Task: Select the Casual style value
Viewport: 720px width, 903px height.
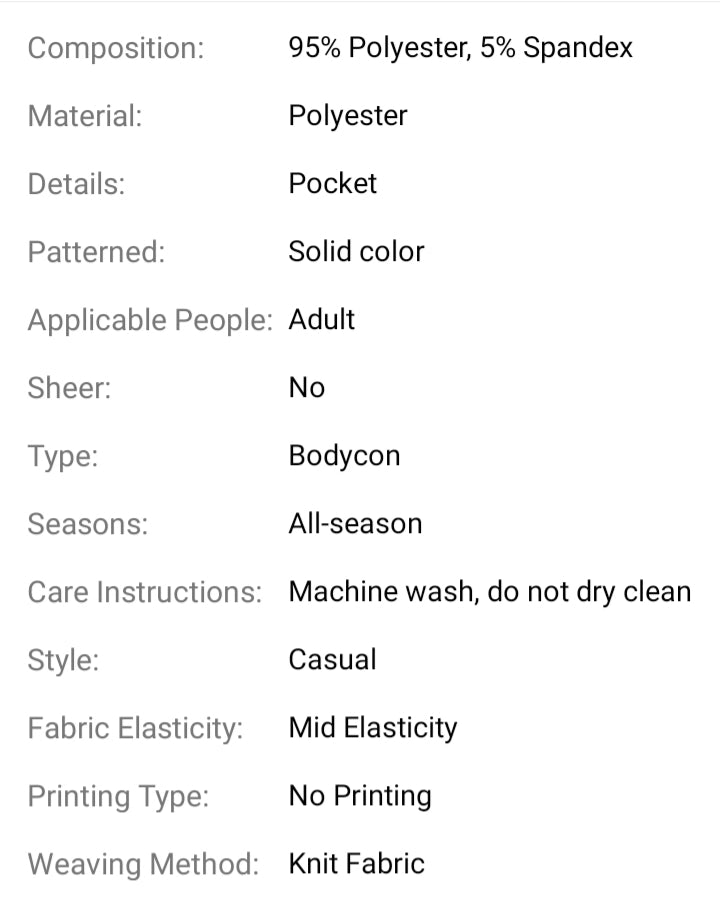Action: (x=332, y=660)
